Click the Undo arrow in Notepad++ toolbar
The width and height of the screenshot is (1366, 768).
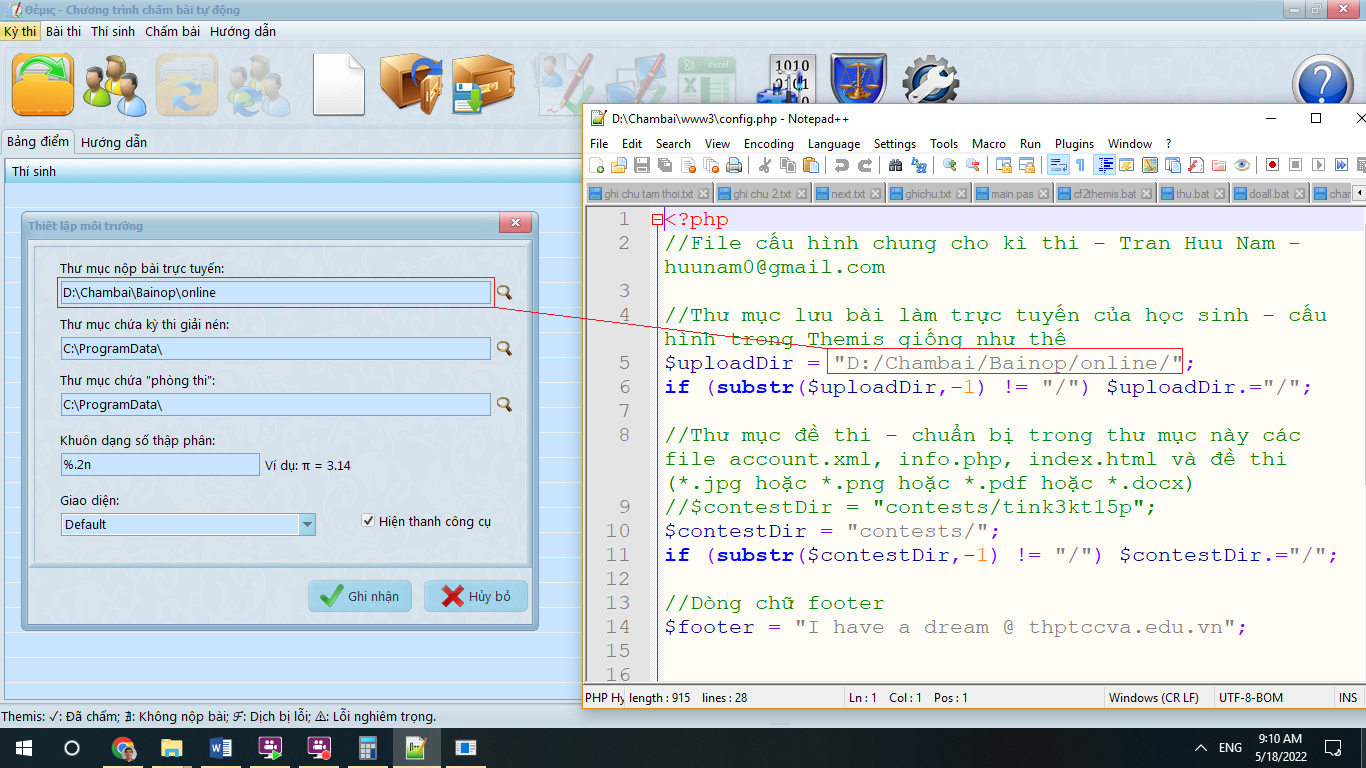[x=841, y=165]
